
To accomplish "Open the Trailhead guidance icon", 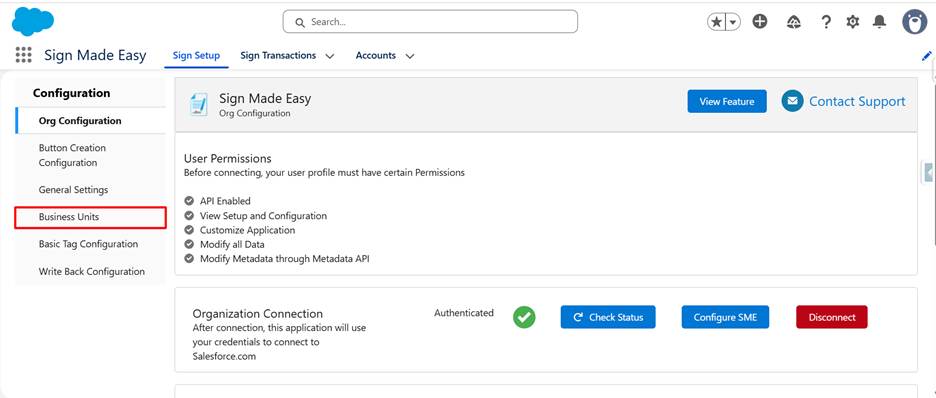I will [x=793, y=22].
